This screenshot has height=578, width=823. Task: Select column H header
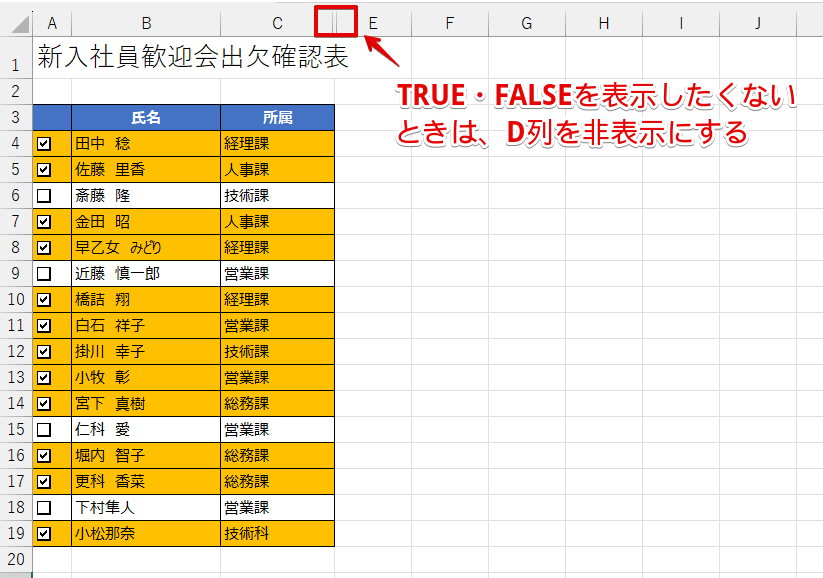point(604,24)
